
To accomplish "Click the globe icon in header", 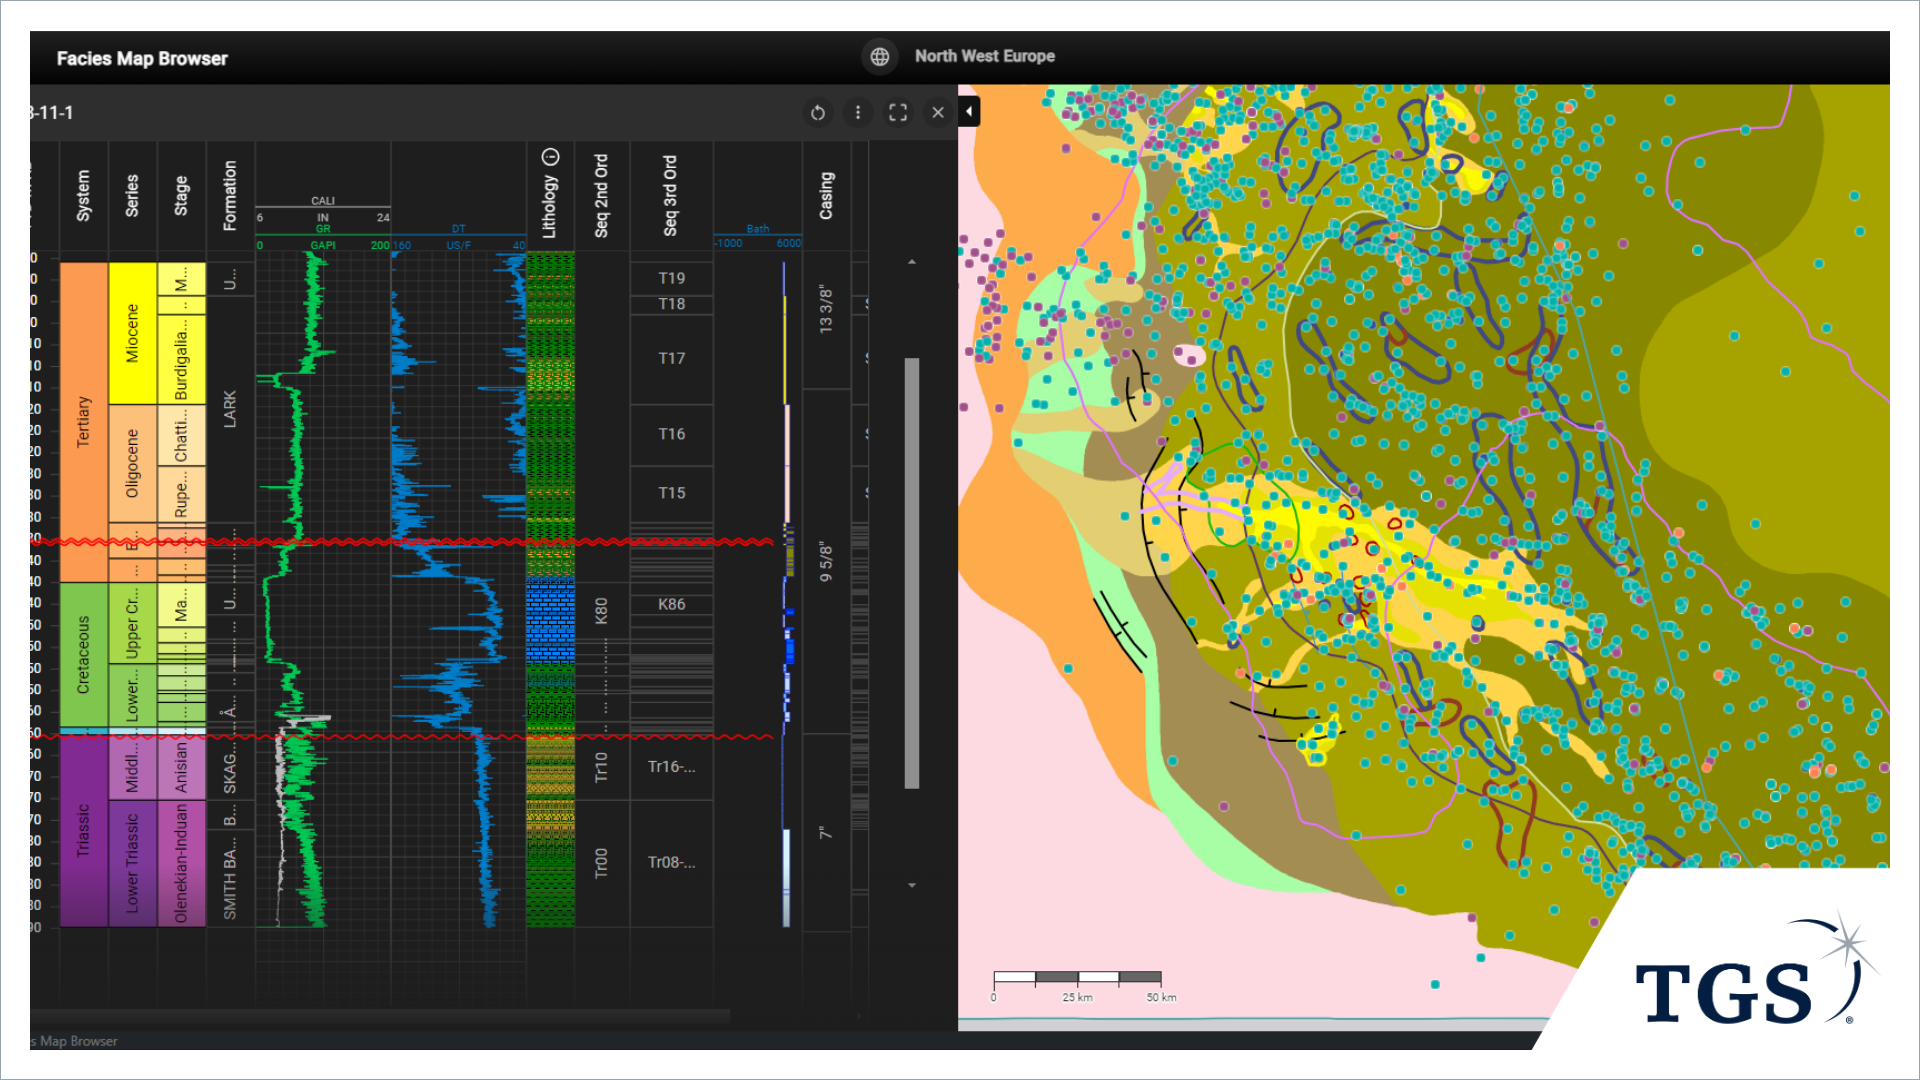I will 880,57.
